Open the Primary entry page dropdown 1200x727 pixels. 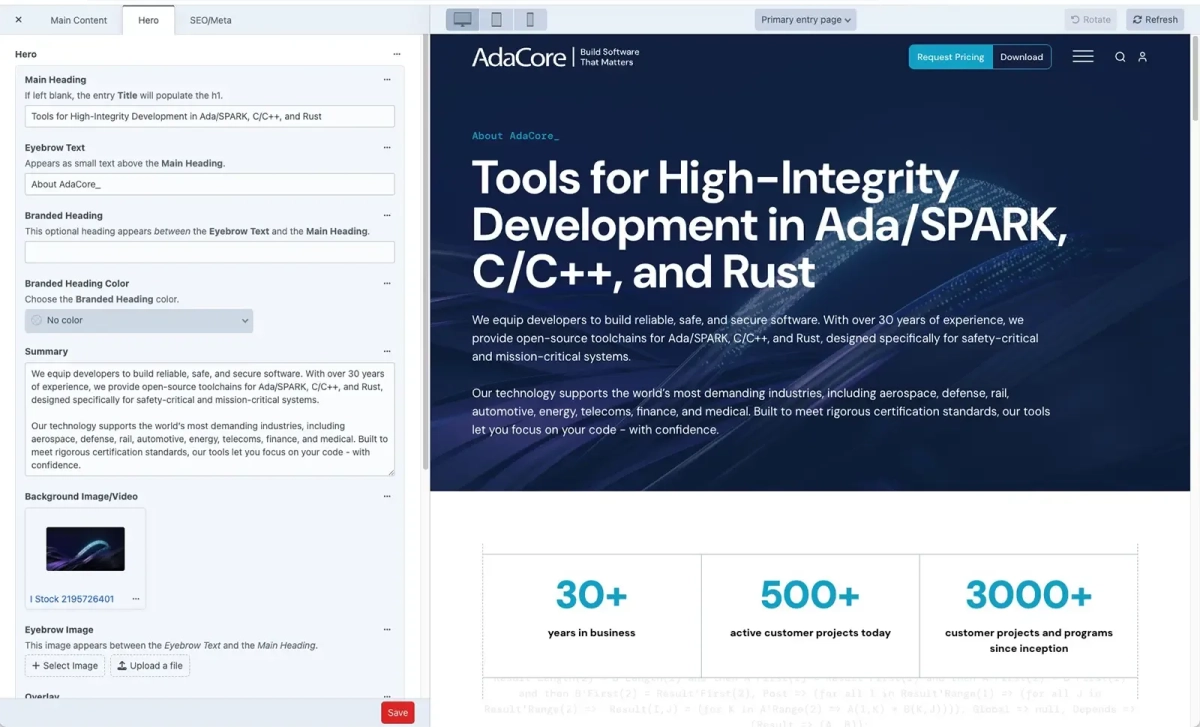click(805, 19)
